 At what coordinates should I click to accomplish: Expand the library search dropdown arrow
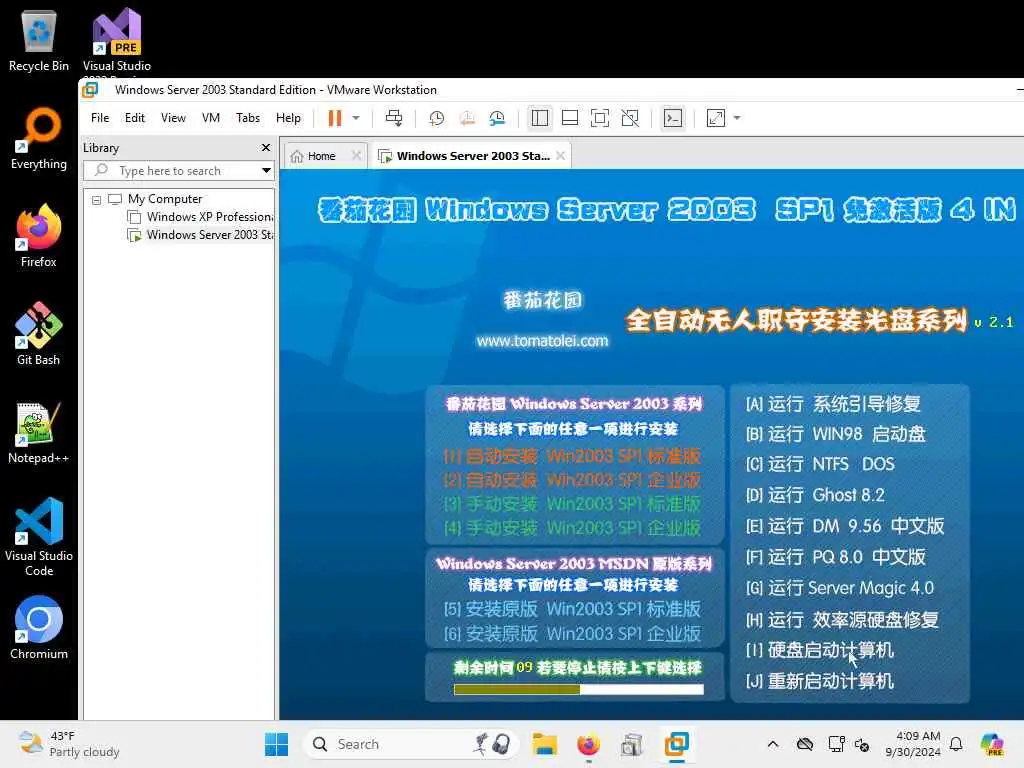(x=266, y=171)
